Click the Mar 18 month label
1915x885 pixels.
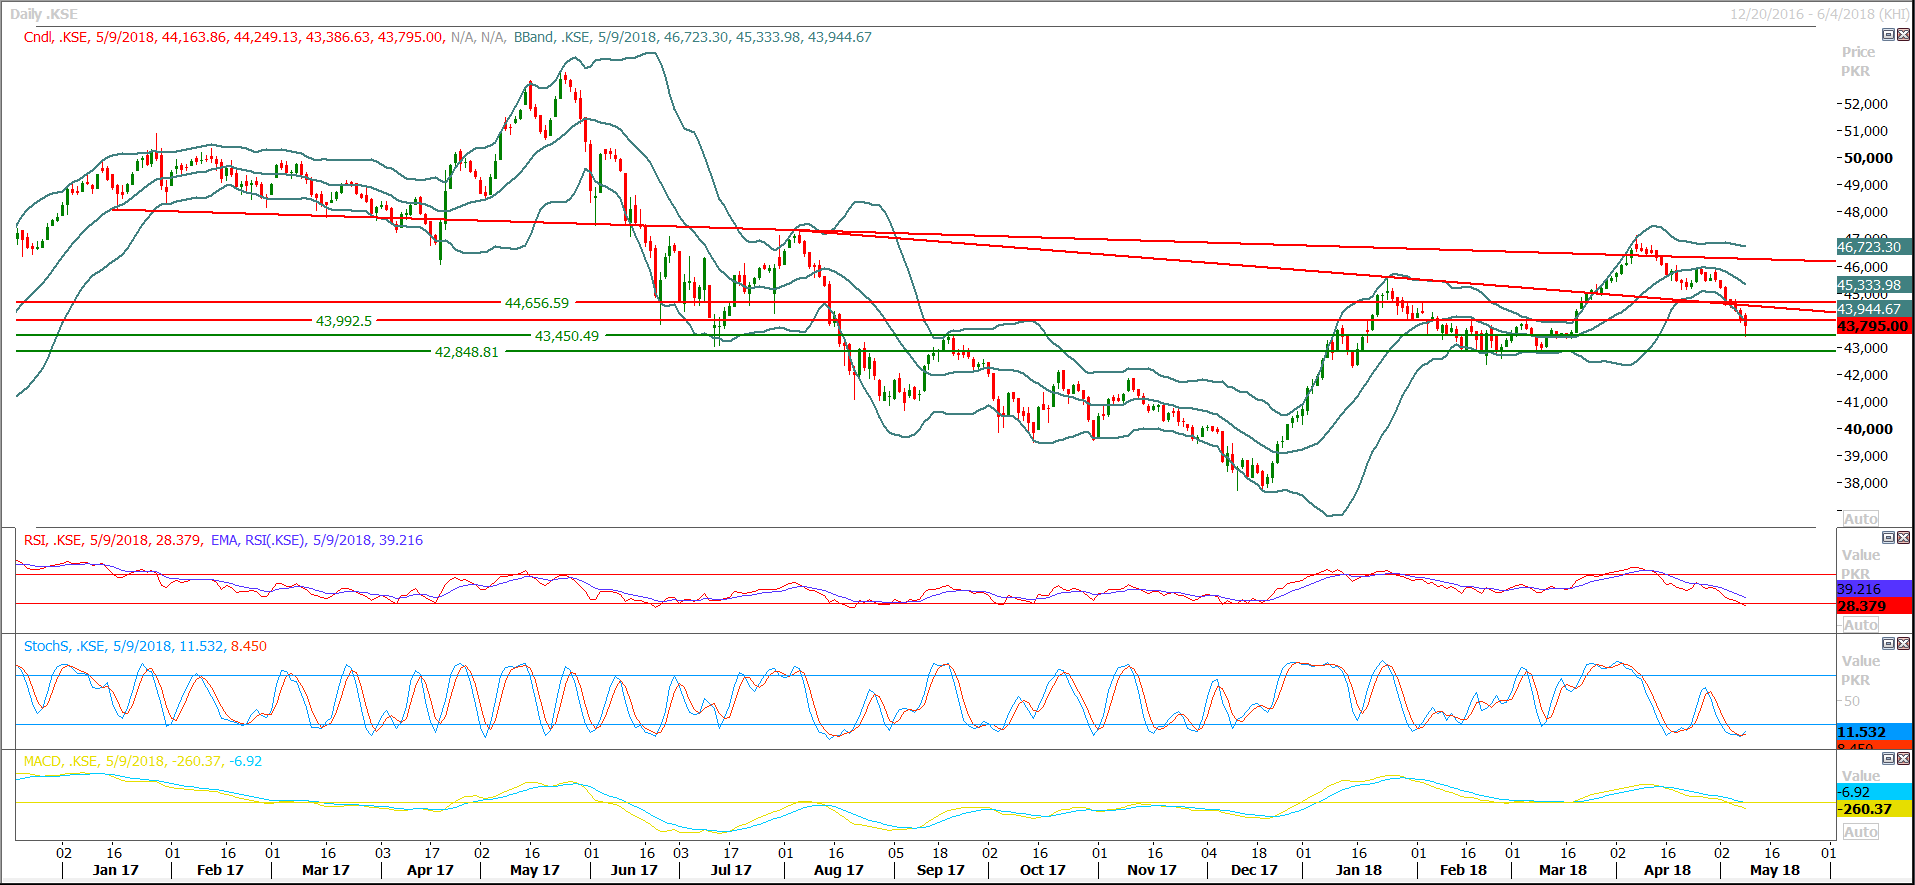coord(1563,870)
